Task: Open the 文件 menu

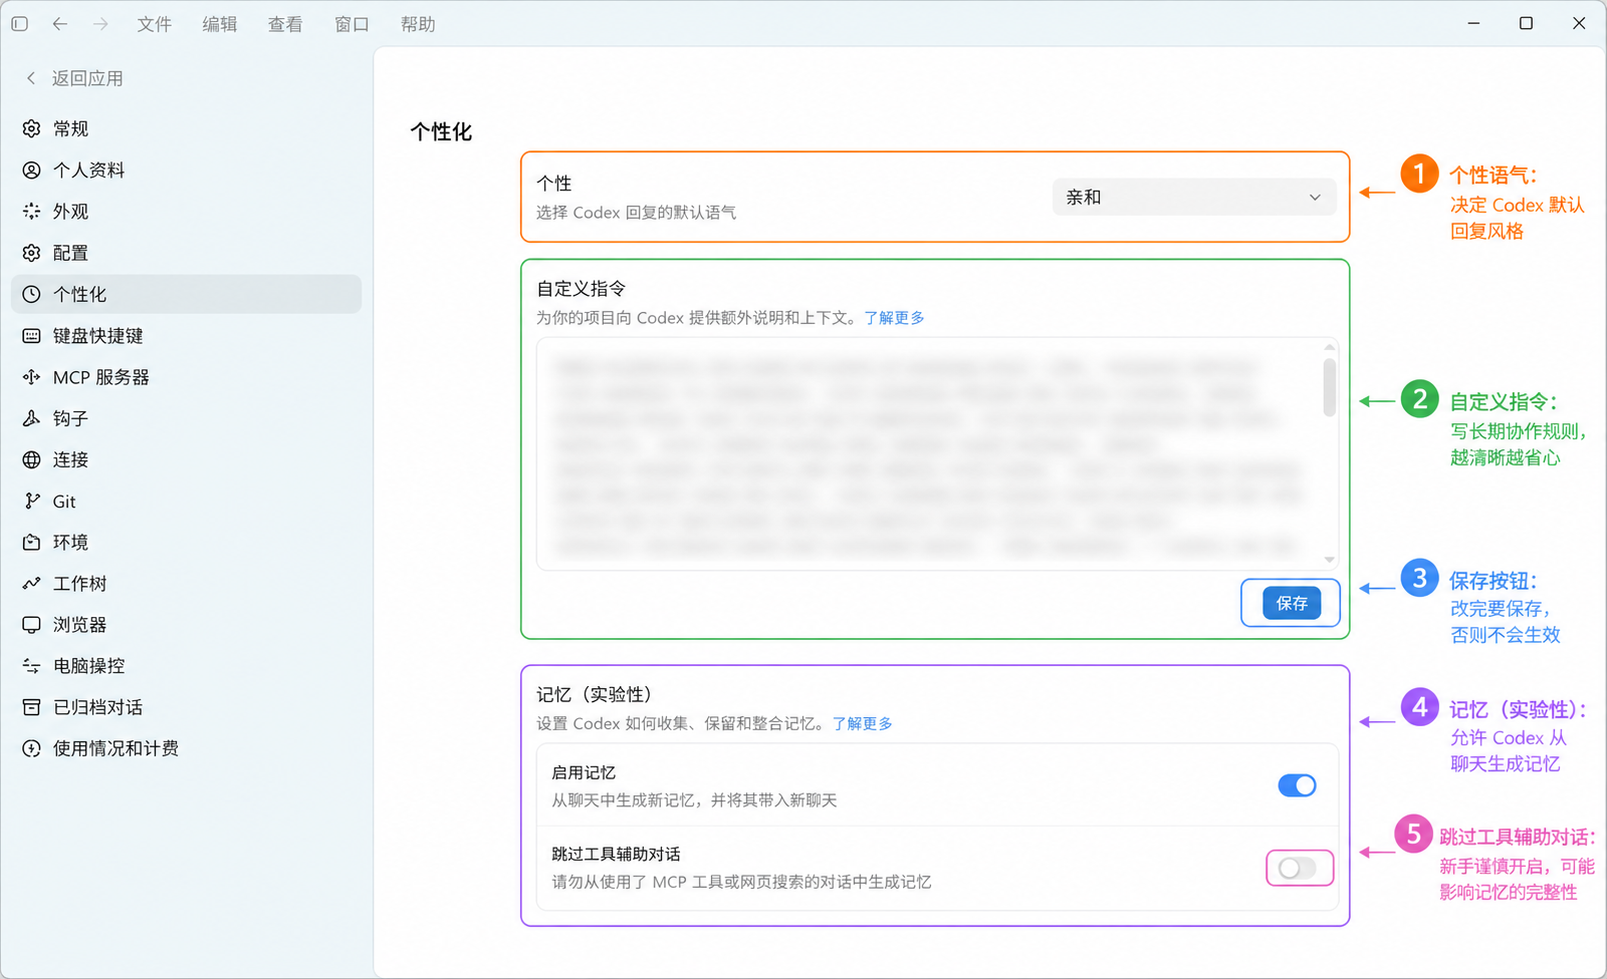Action: pyautogui.click(x=154, y=24)
